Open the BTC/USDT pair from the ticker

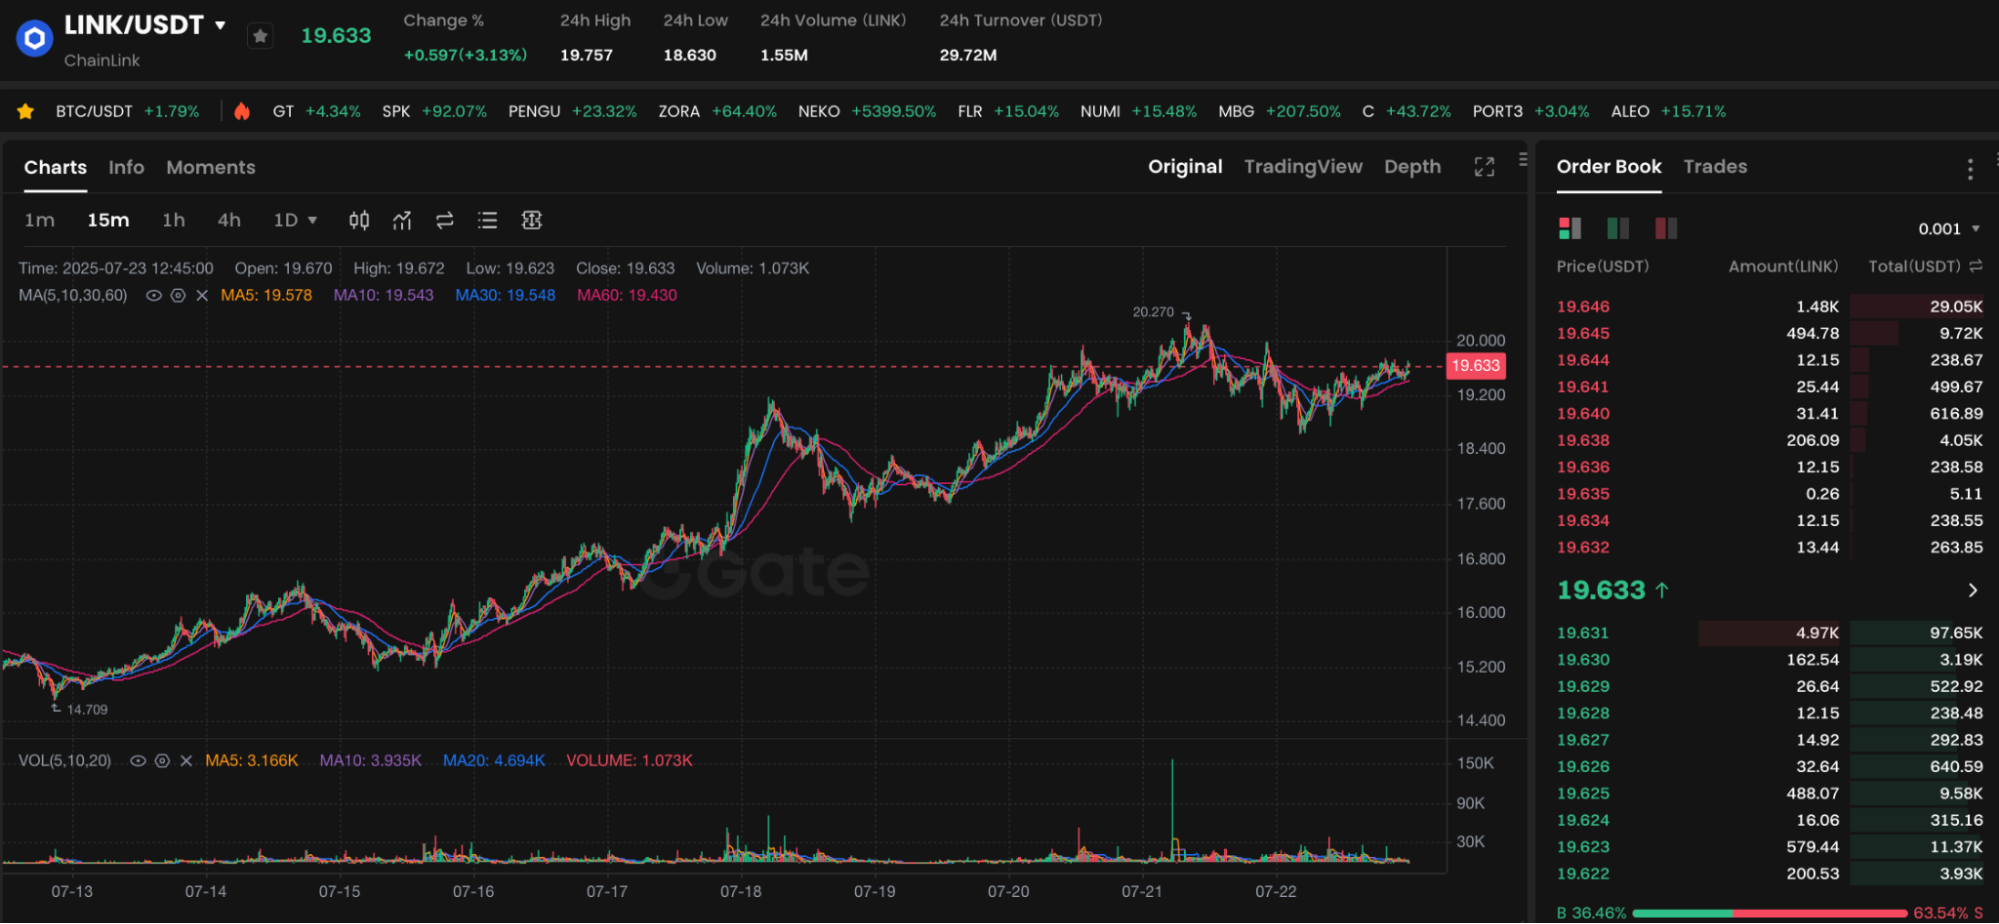click(x=127, y=111)
